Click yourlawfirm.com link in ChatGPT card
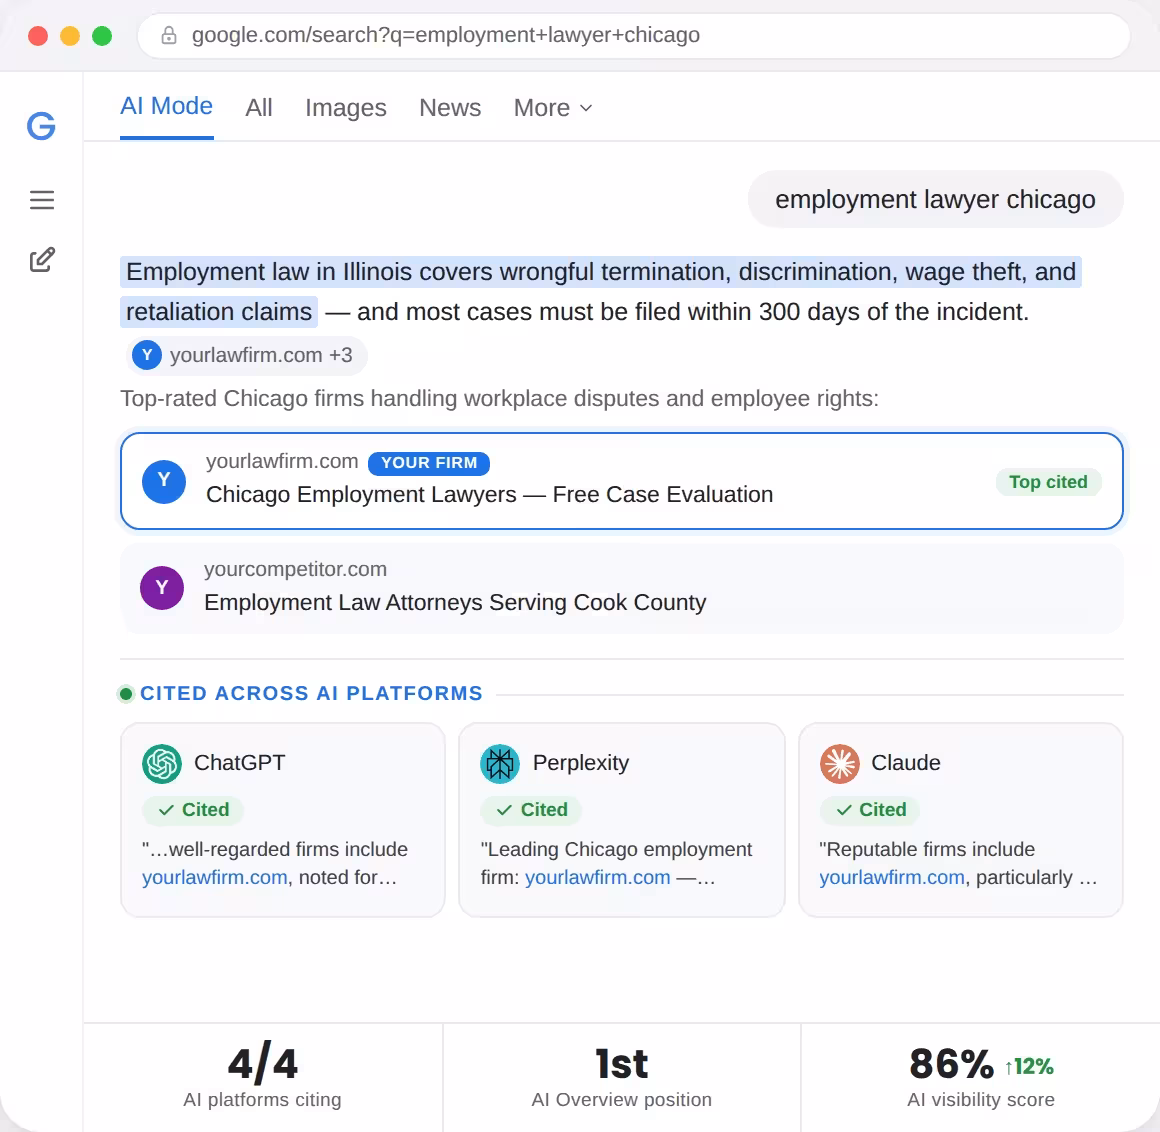 [x=215, y=877]
